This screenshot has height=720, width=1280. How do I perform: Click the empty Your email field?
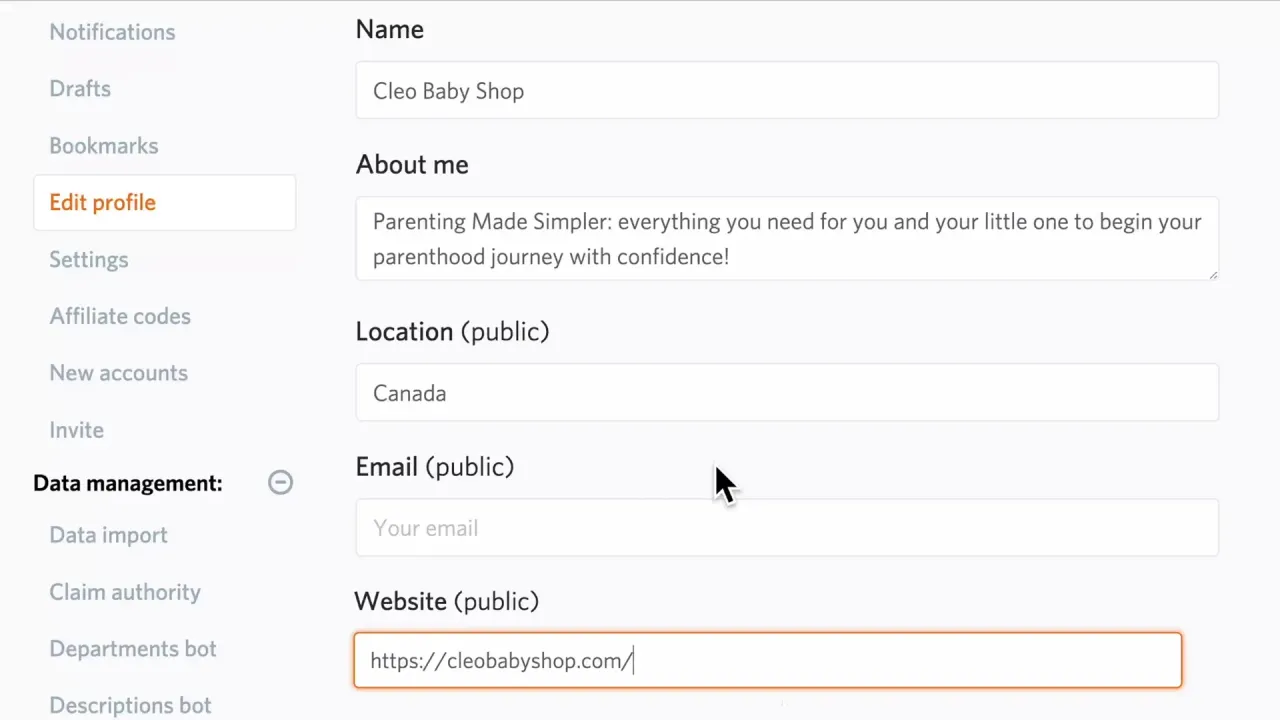(786, 528)
